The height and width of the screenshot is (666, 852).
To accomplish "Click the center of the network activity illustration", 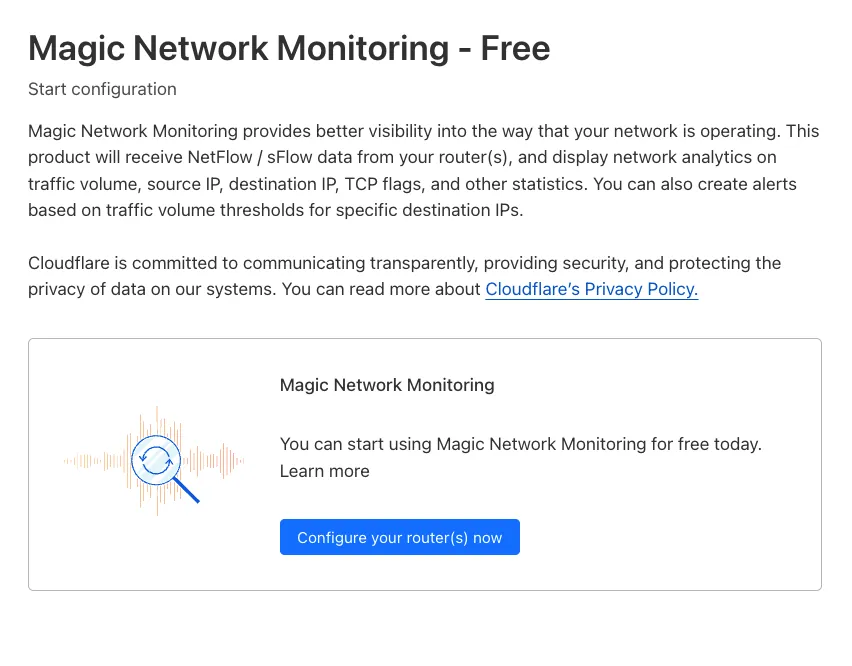I will (155, 460).
